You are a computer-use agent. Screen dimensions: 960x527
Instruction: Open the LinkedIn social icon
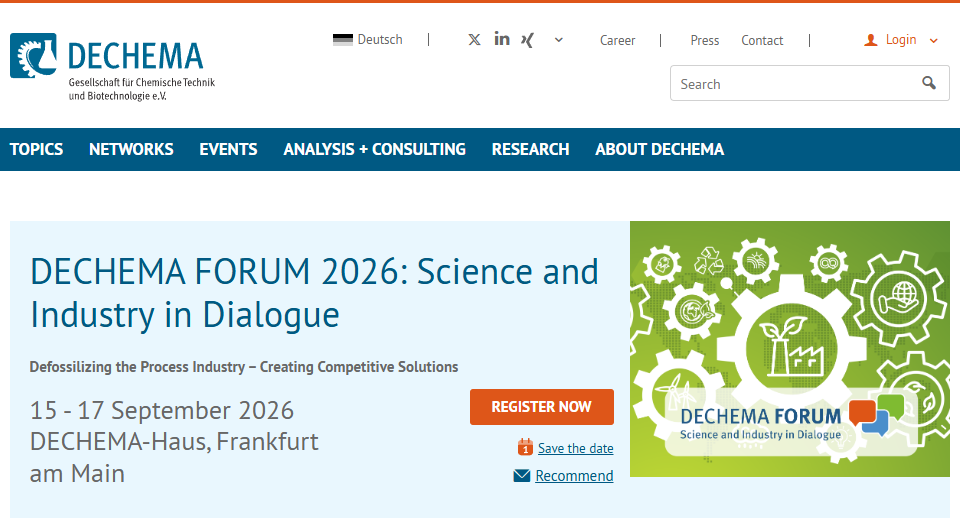502,39
